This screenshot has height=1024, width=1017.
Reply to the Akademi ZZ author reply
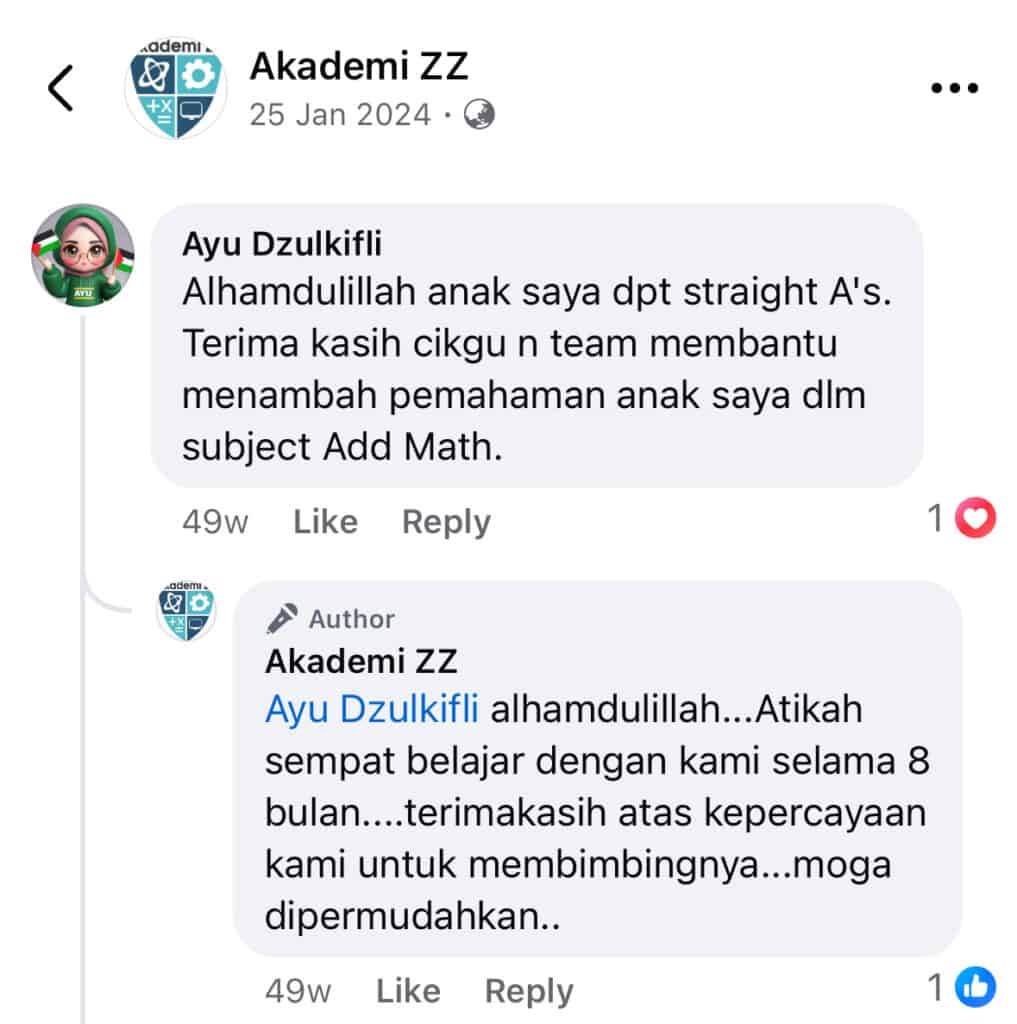click(x=529, y=991)
